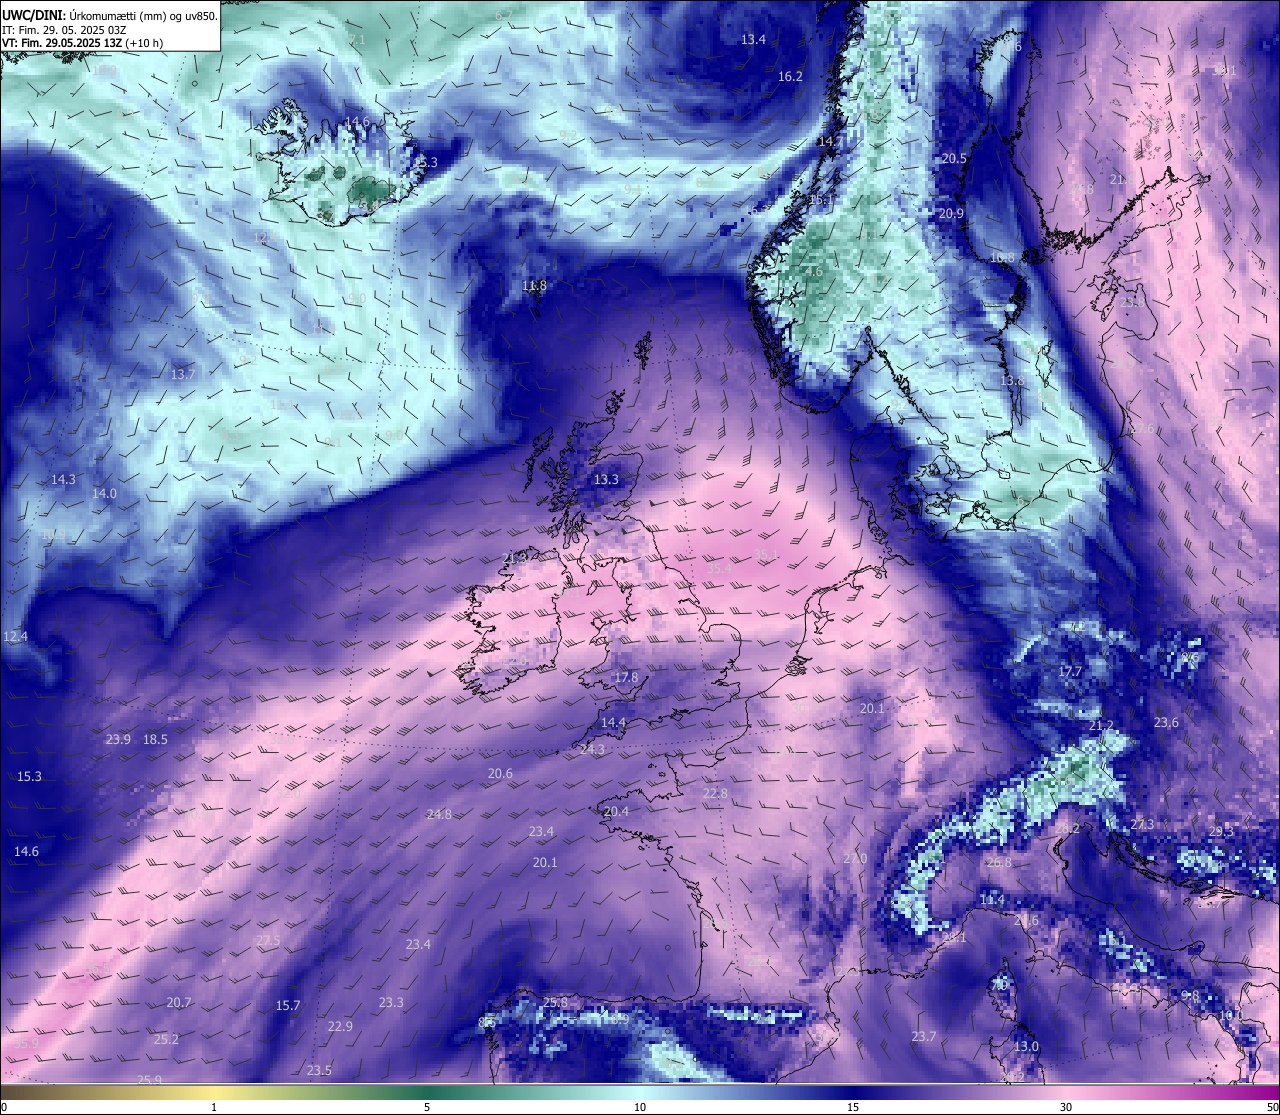
Task: Click the 14.4 value over southwest England
Action: click(613, 722)
